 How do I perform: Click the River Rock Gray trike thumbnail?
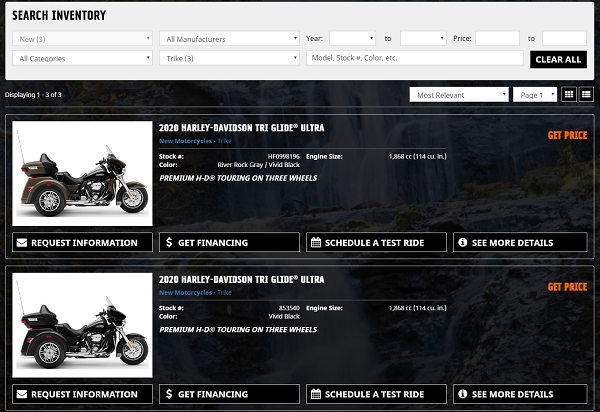point(82,174)
